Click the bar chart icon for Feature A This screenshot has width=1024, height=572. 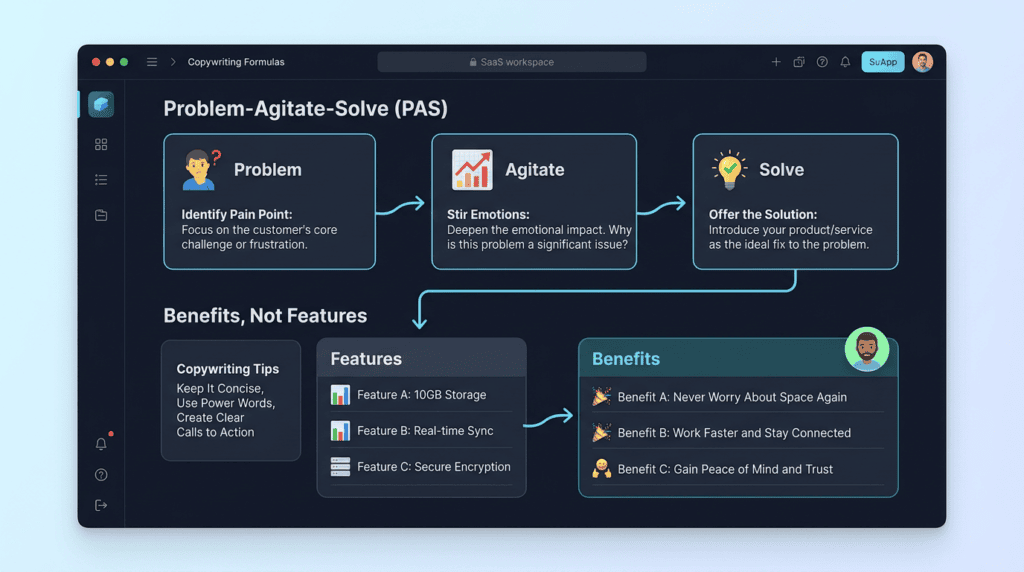340,395
